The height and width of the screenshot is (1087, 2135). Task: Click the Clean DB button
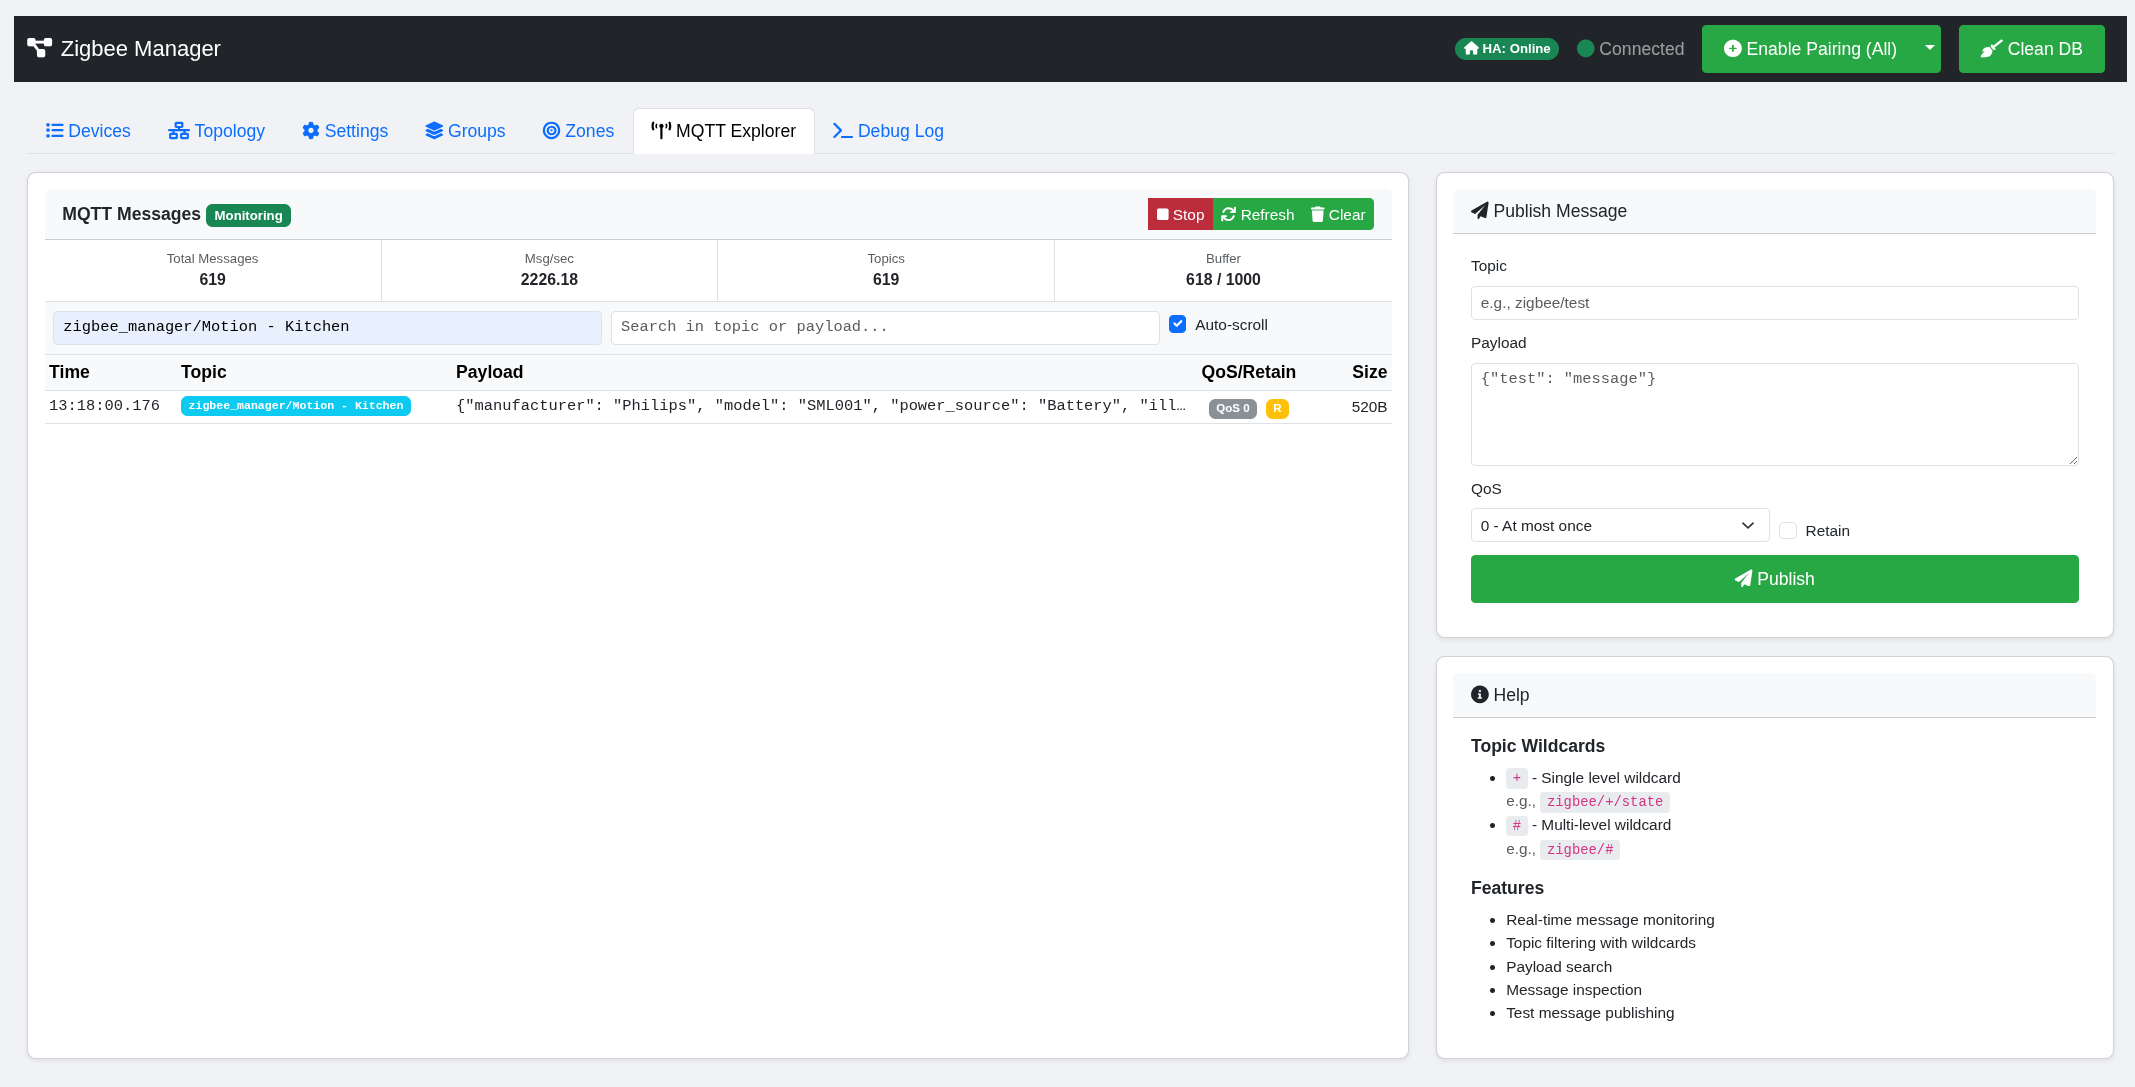click(2031, 49)
